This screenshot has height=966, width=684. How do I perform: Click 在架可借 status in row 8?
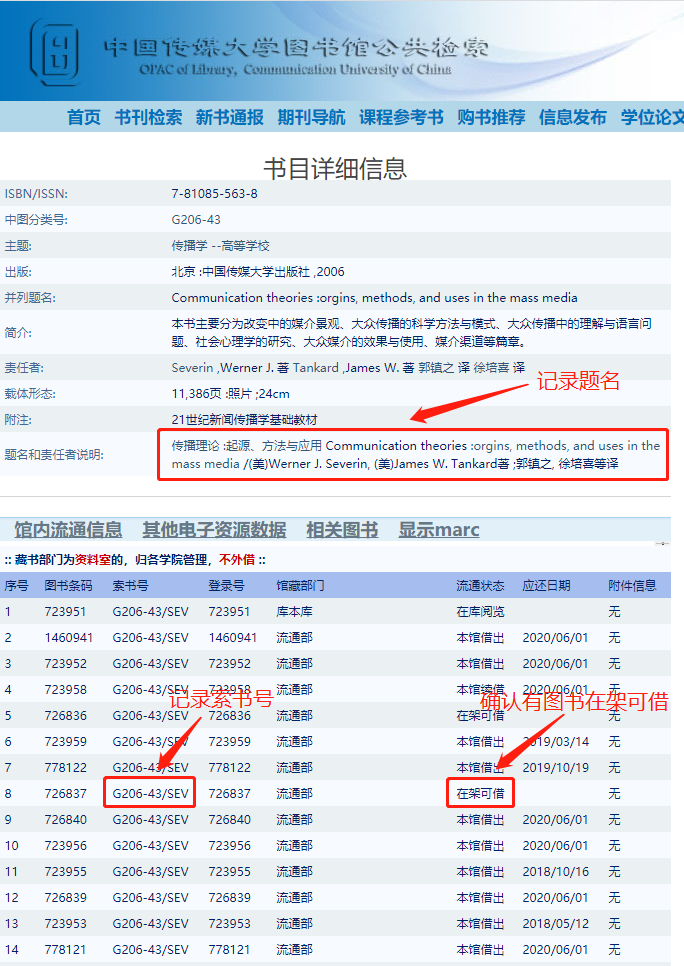[x=480, y=793]
